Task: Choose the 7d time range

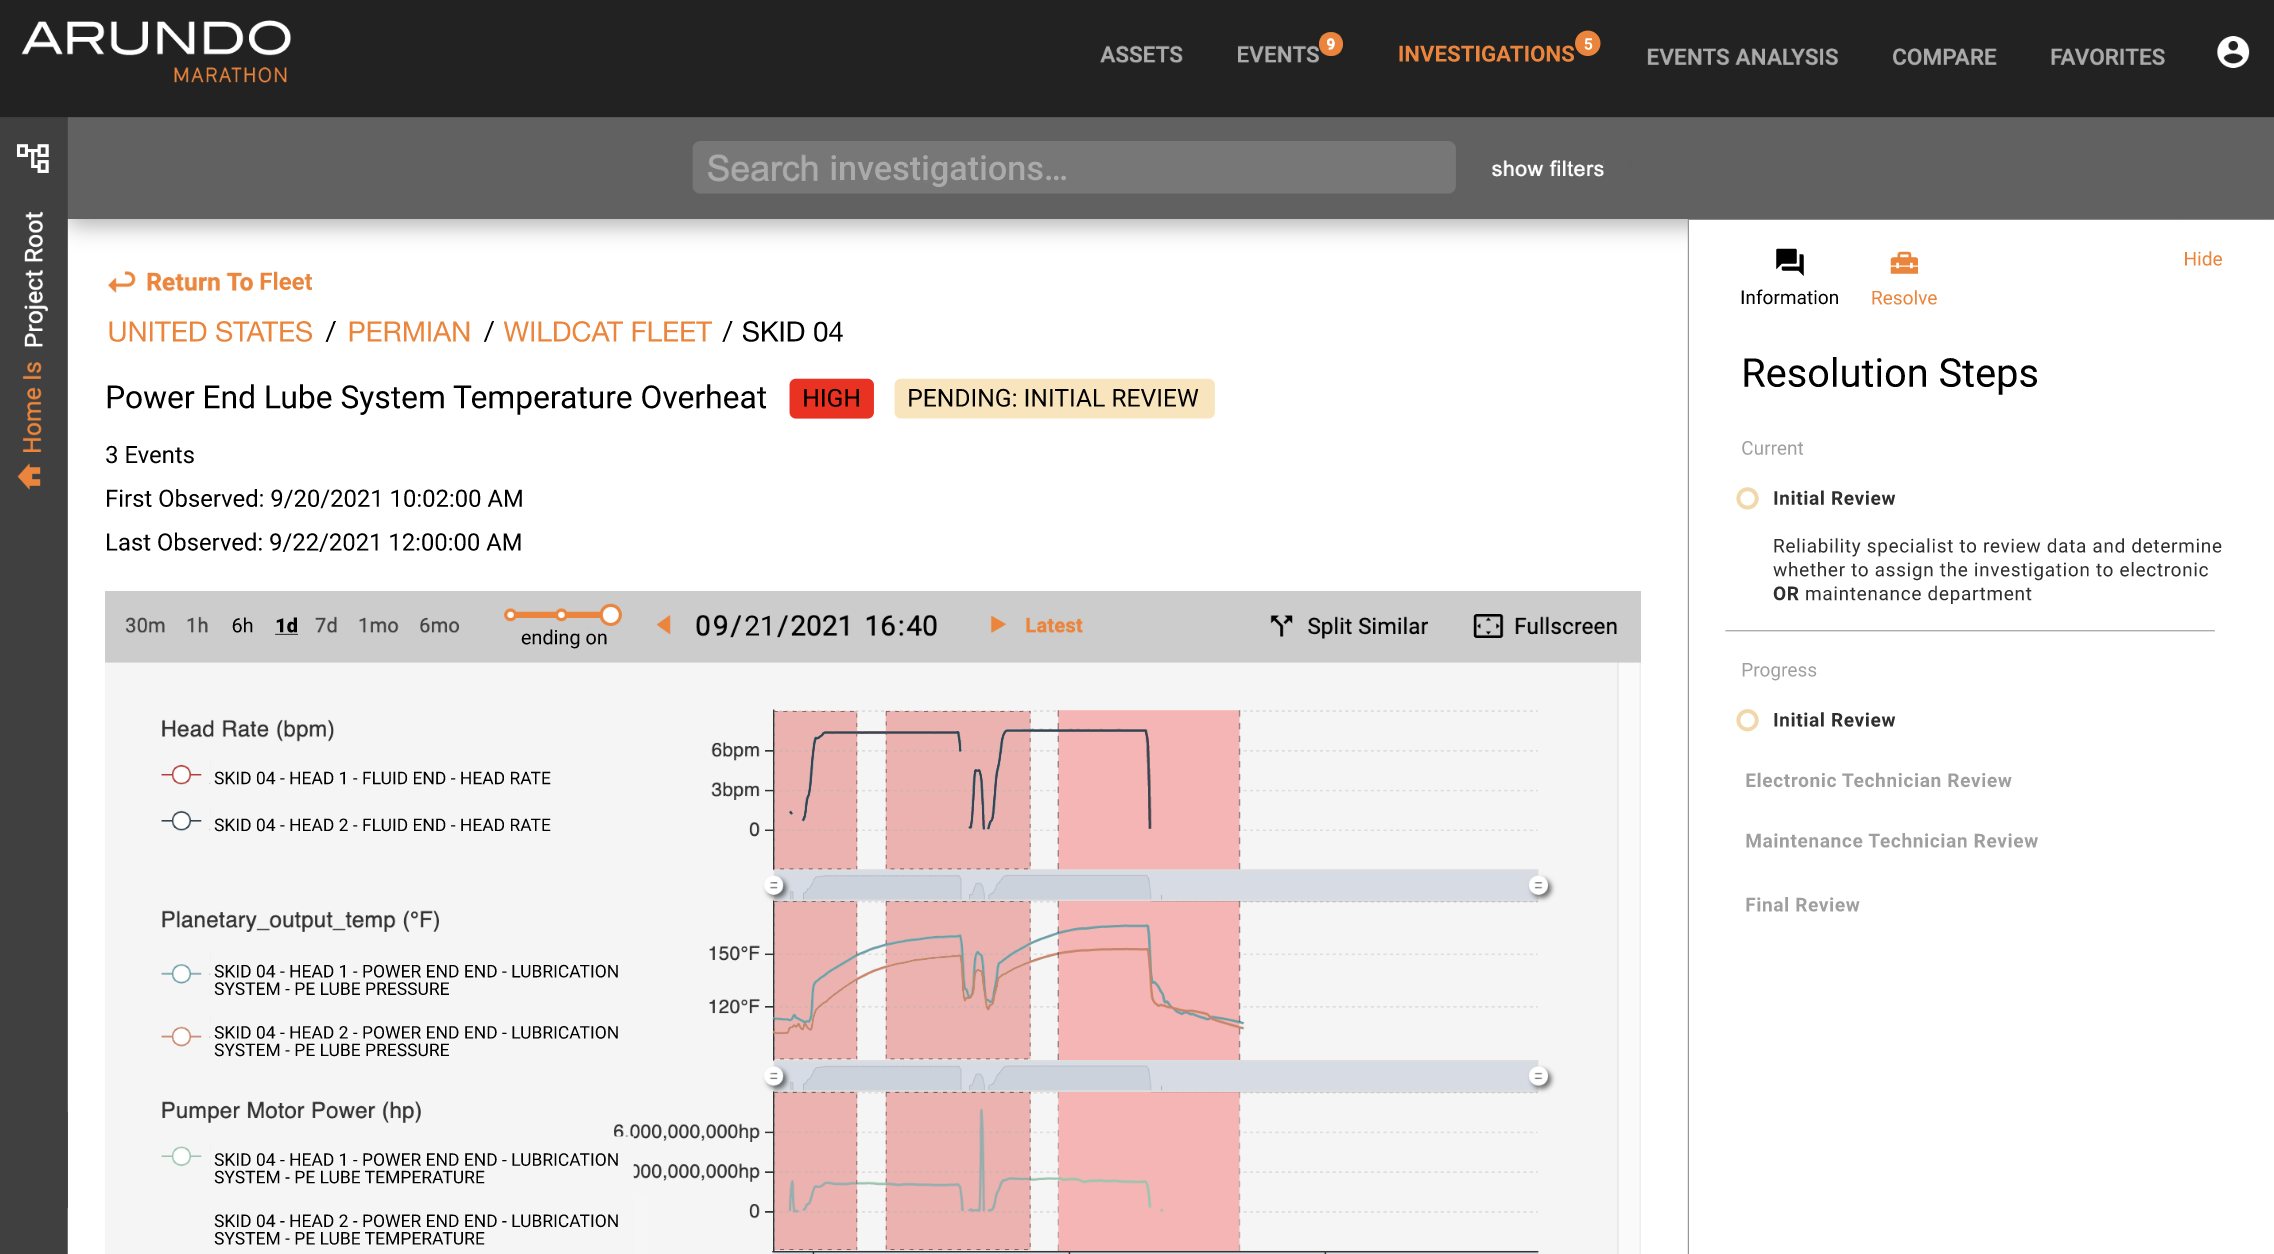Action: tap(326, 626)
